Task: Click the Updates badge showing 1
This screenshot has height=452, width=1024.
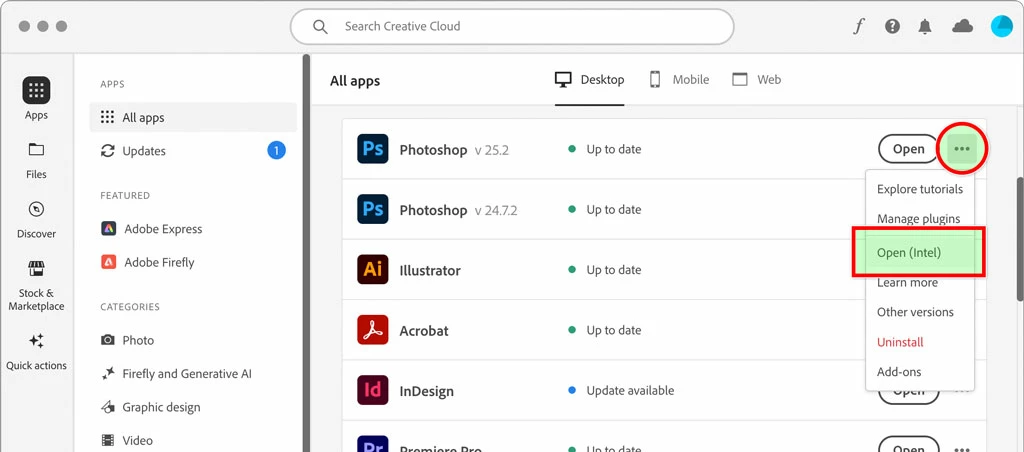Action: coord(276,151)
